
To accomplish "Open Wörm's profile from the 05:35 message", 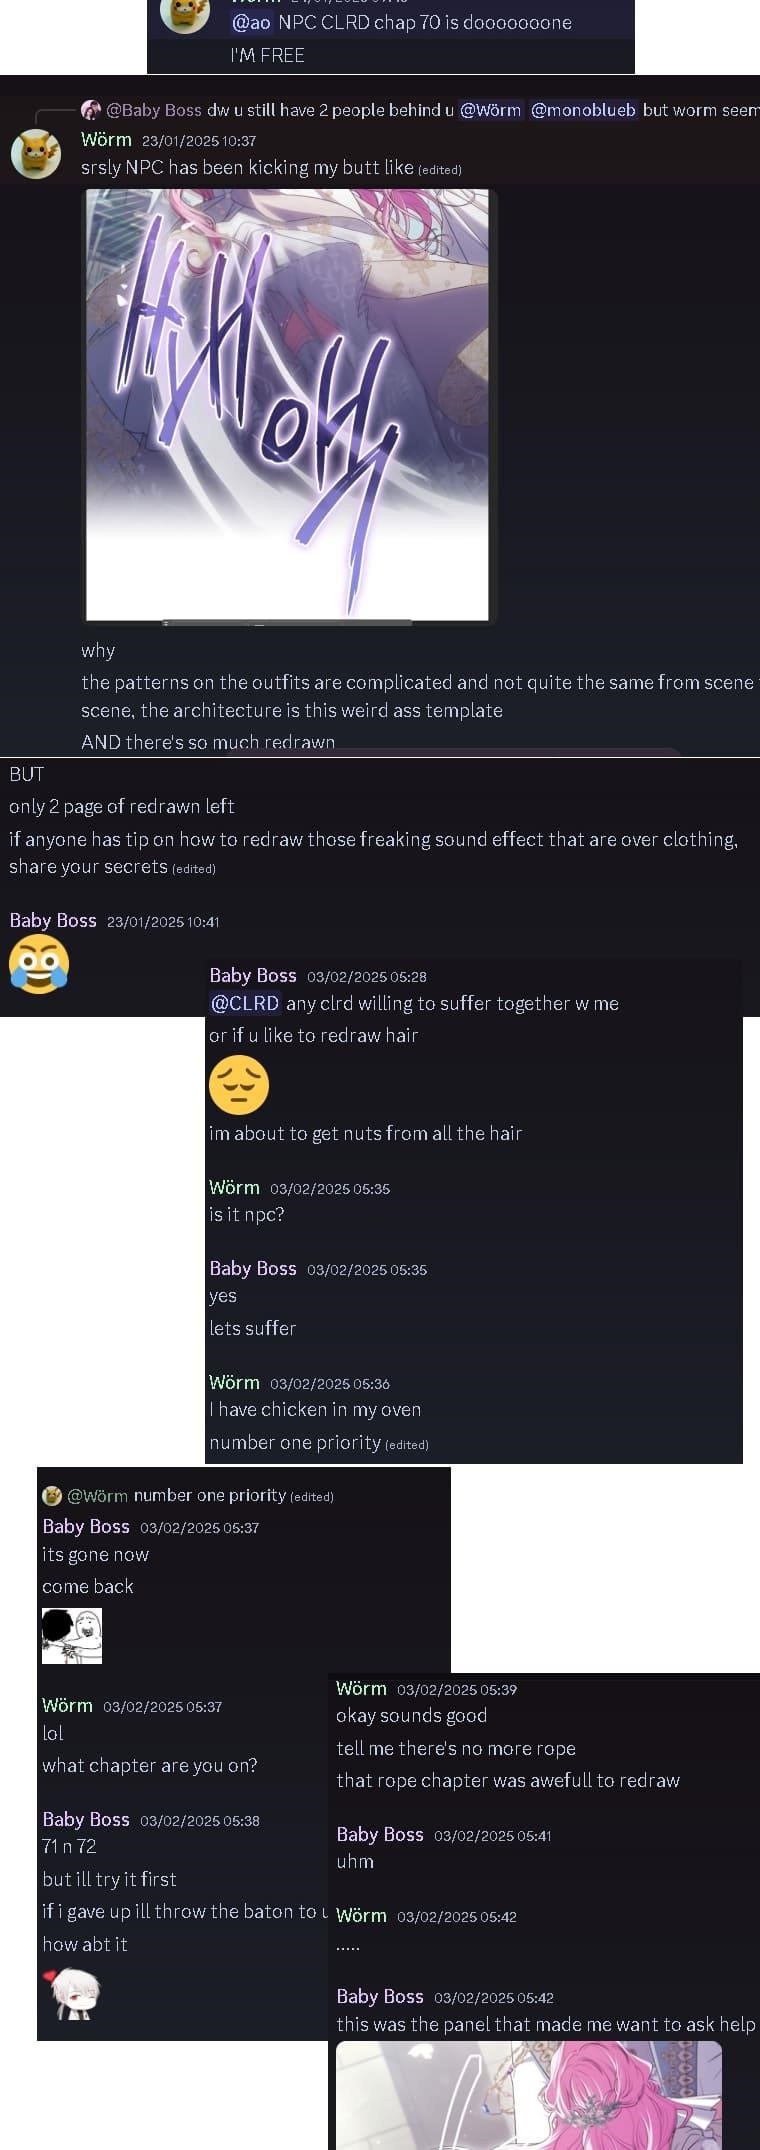I will click(234, 1187).
